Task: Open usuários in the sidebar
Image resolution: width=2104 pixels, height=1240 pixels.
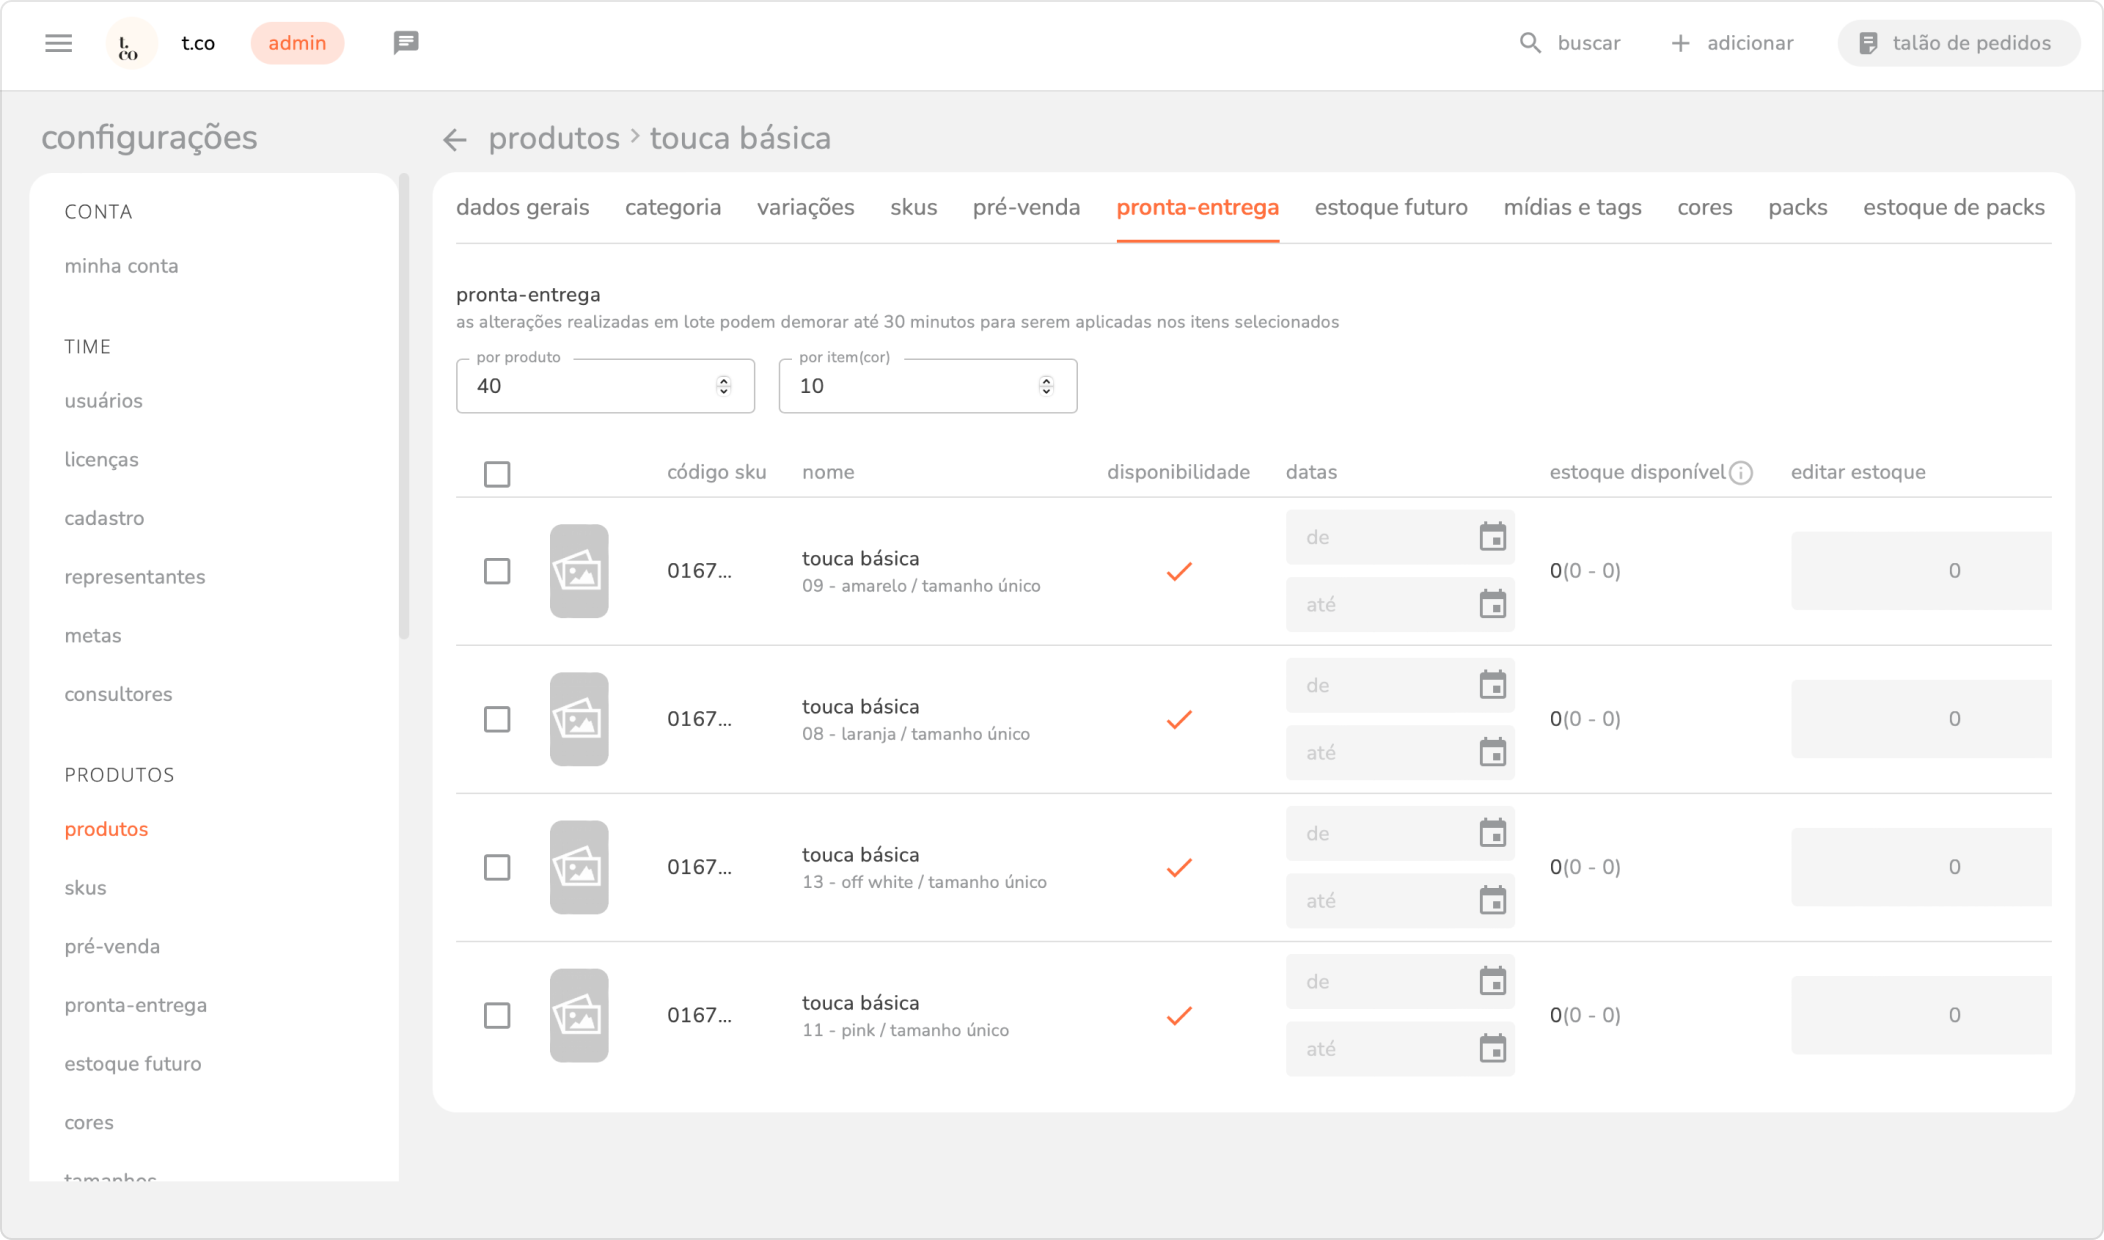Action: point(104,401)
